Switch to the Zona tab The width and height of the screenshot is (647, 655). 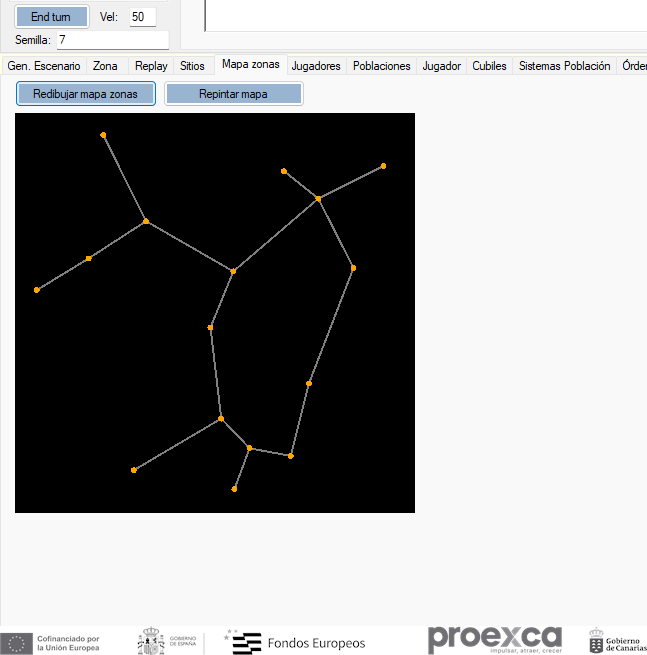[105, 66]
